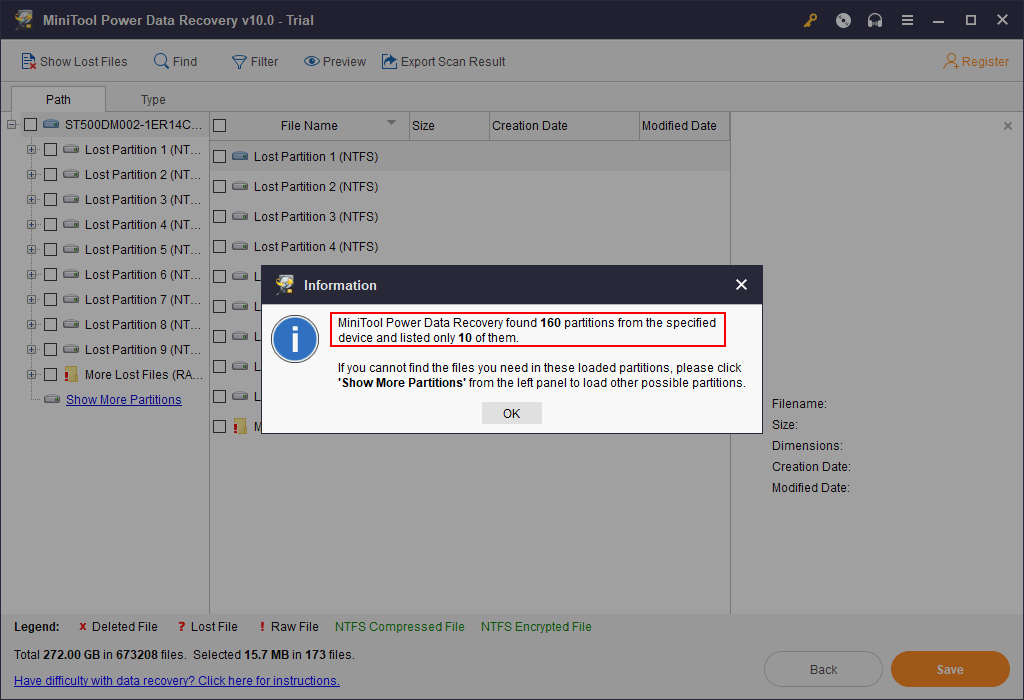Select More Lost Files (RAW) tree item
This screenshot has height=700, width=1024.
[x=144, y=375]
